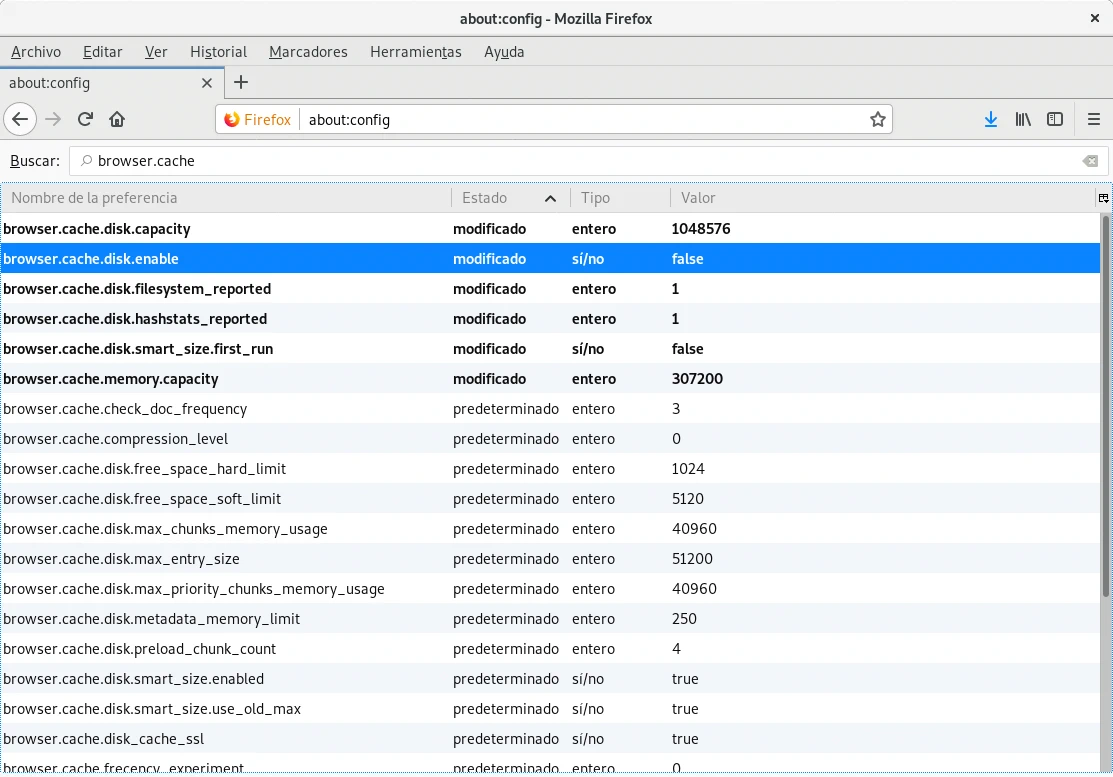Click the back navigation arrow
1113x777 pixels.
tap(20, 119)
